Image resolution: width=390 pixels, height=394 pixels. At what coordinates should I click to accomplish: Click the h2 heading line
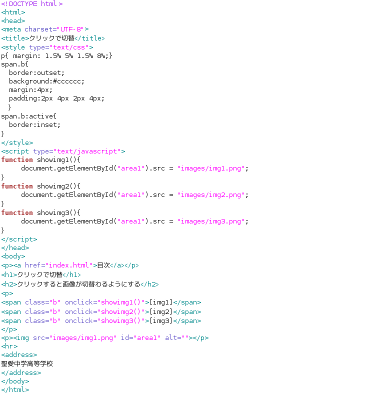[x=80, y=284]
